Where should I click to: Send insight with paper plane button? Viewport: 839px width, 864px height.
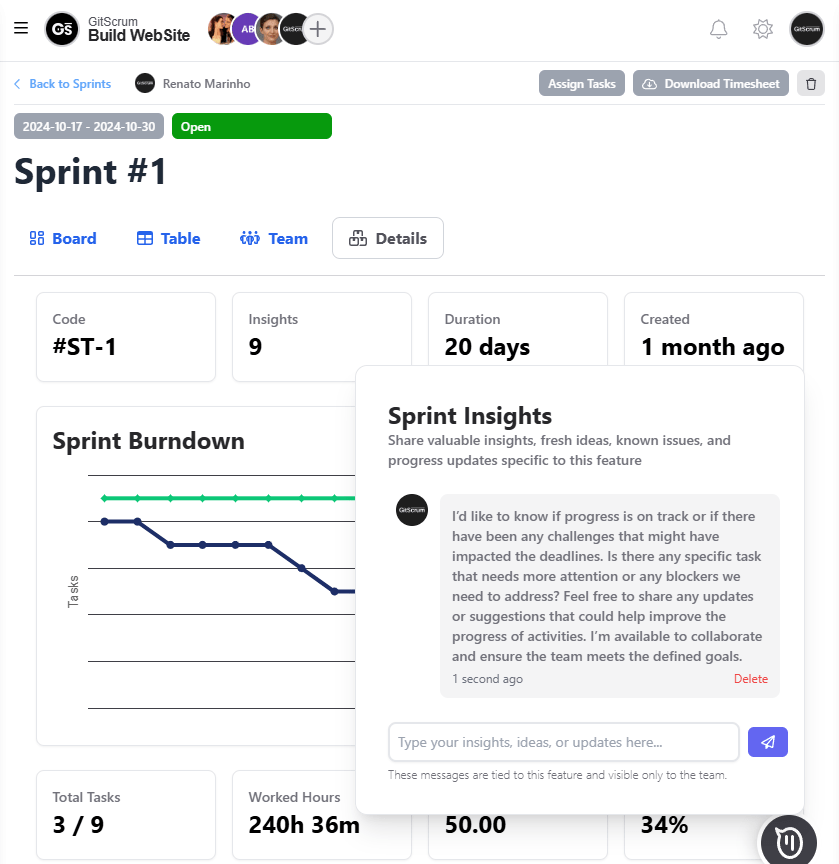coord(768,742)
